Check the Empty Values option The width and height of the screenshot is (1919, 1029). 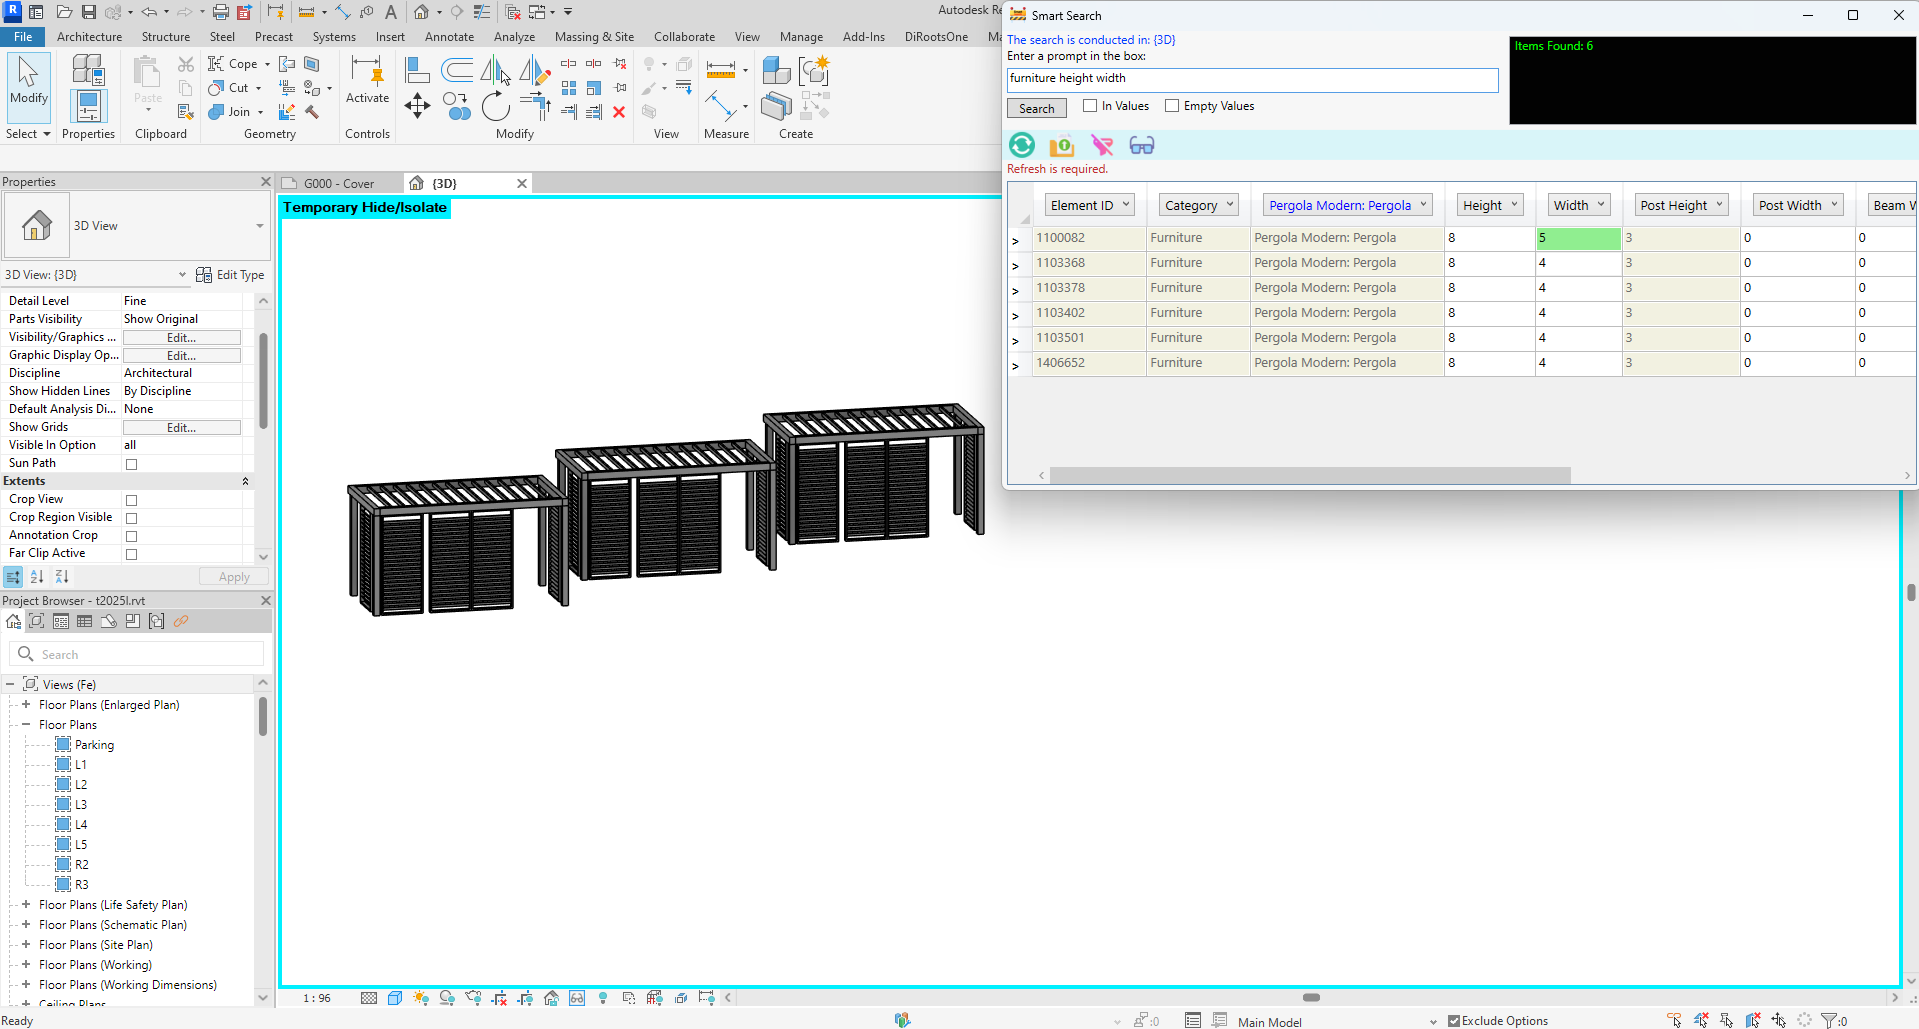[x=1172, y=106]
